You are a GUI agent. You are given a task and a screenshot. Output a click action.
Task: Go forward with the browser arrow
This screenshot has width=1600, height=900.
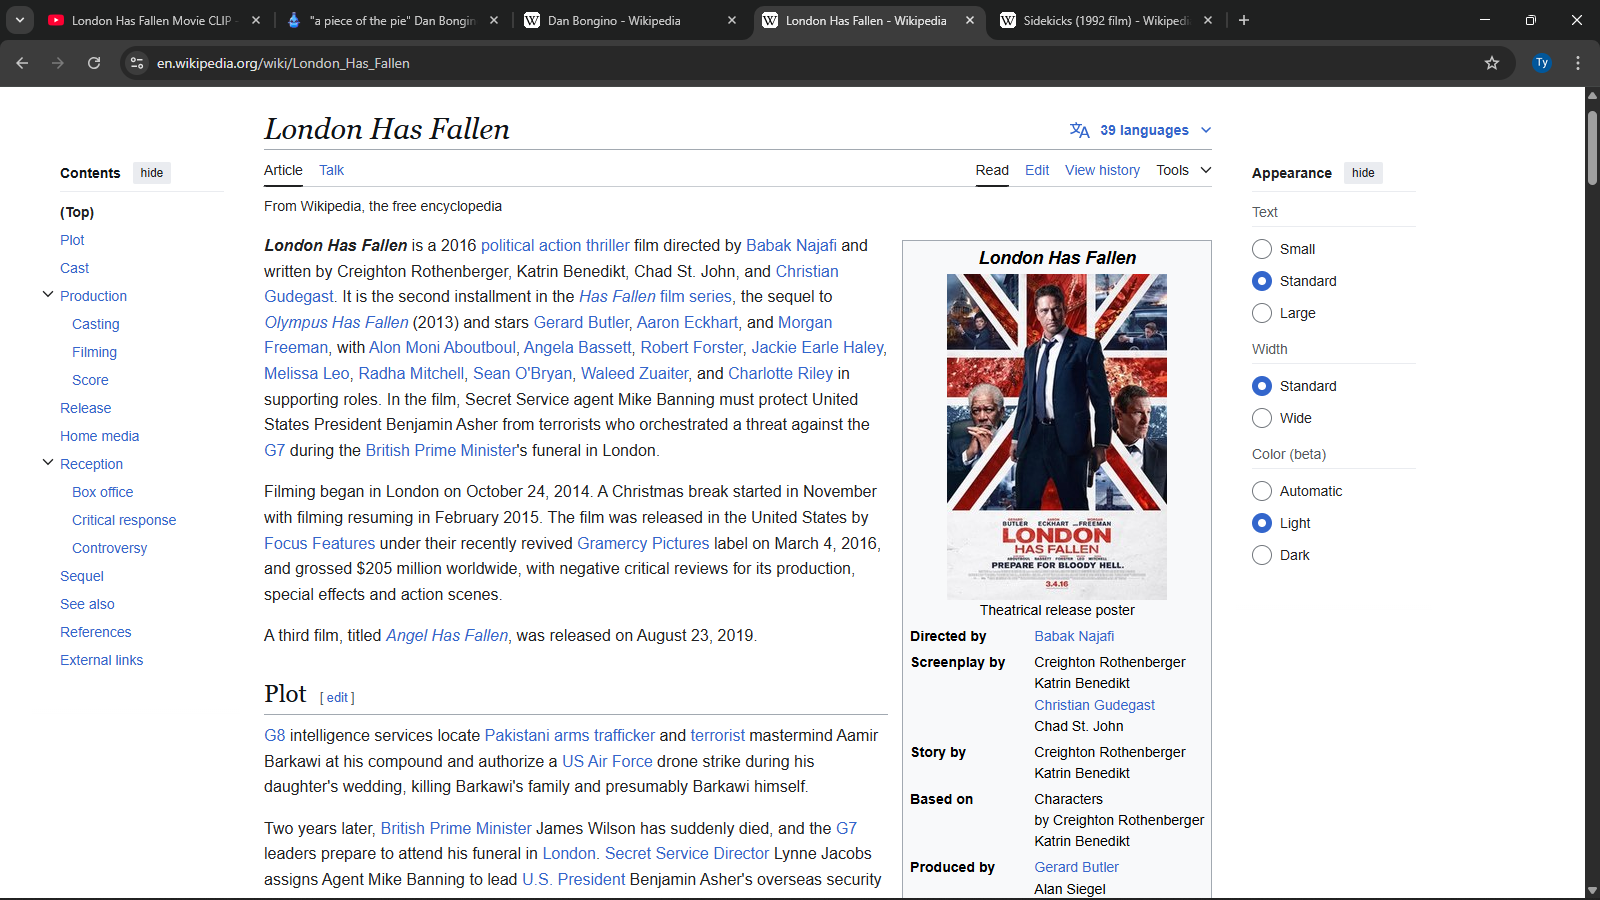58,63
